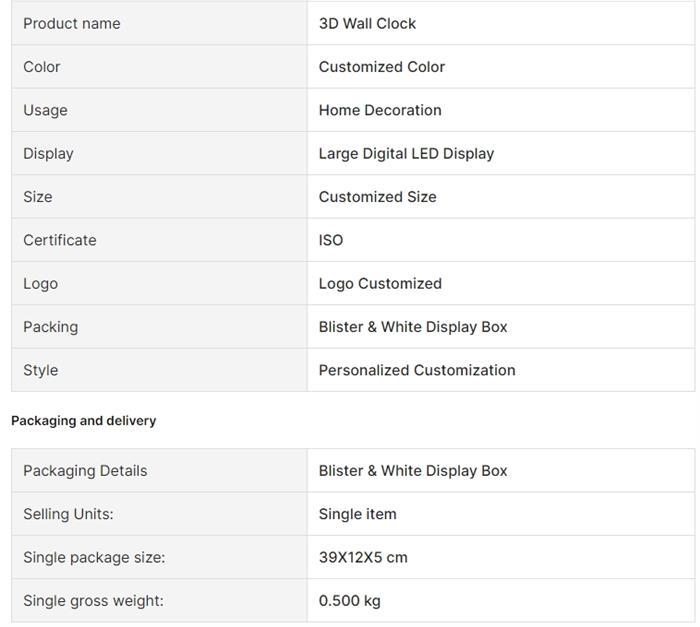Select the "Usage" row label
700x627 pixels.
coord(46,110)
